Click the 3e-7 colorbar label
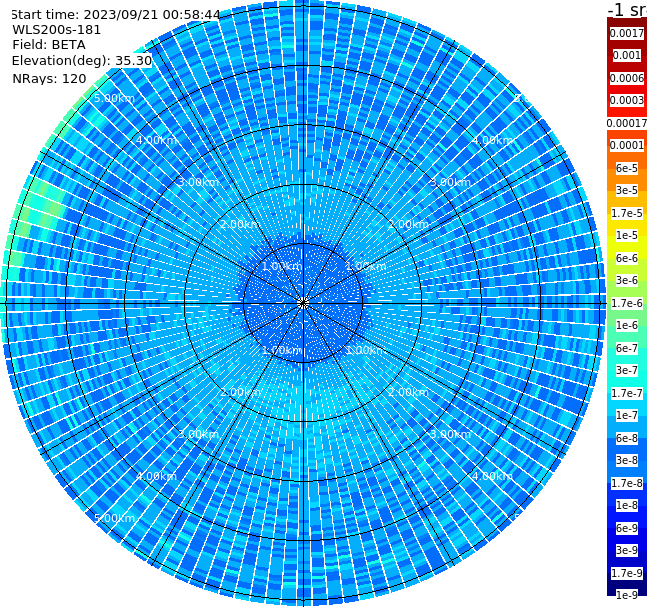This screenshot has width=647, height=607. tap(627, 370)
